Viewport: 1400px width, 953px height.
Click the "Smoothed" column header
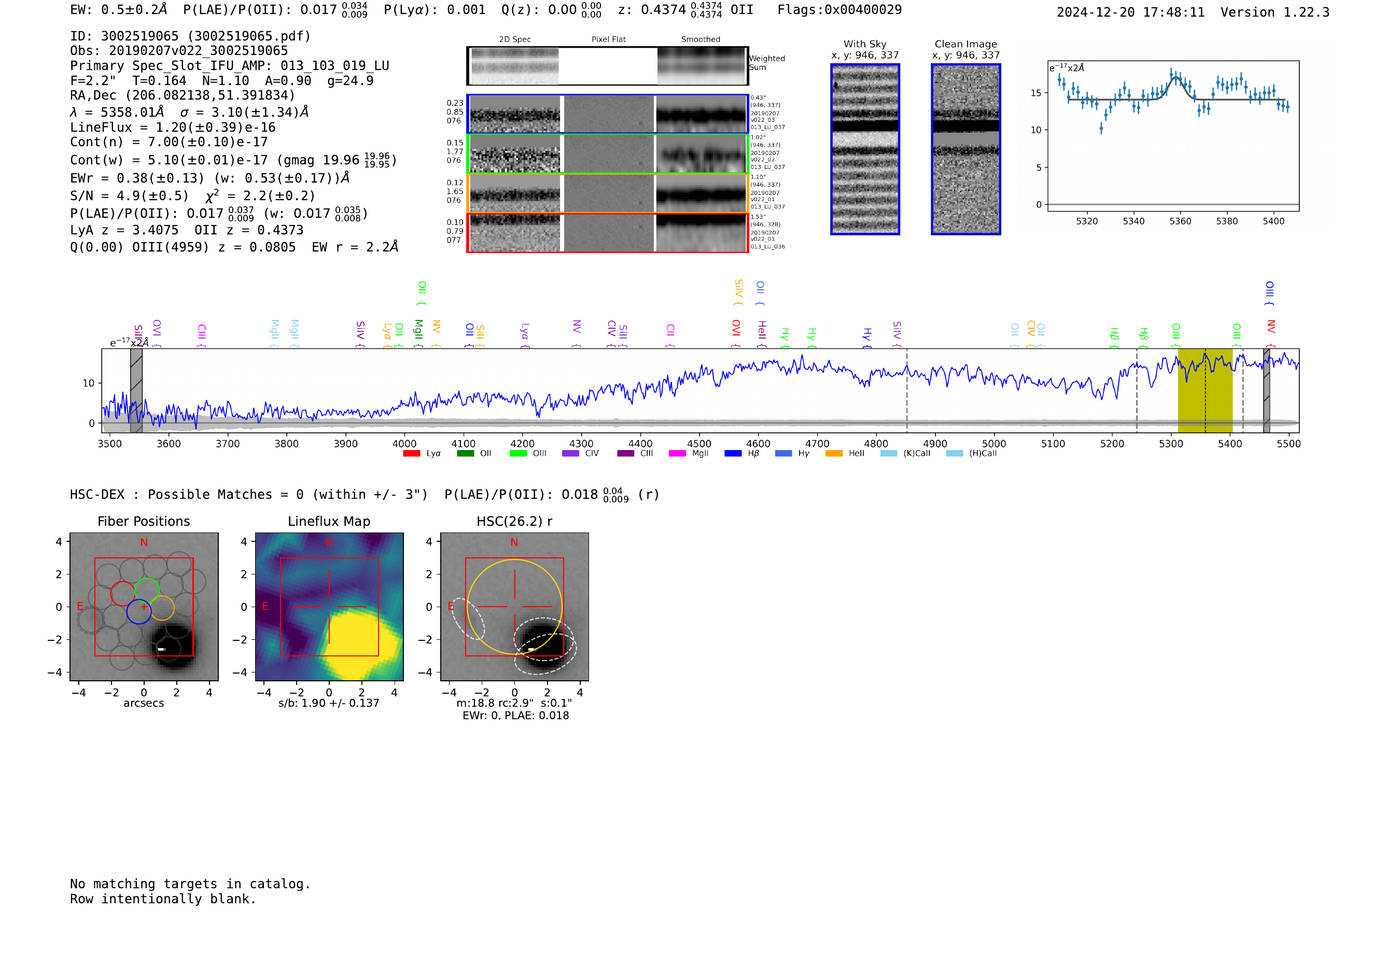pos(700,39)
